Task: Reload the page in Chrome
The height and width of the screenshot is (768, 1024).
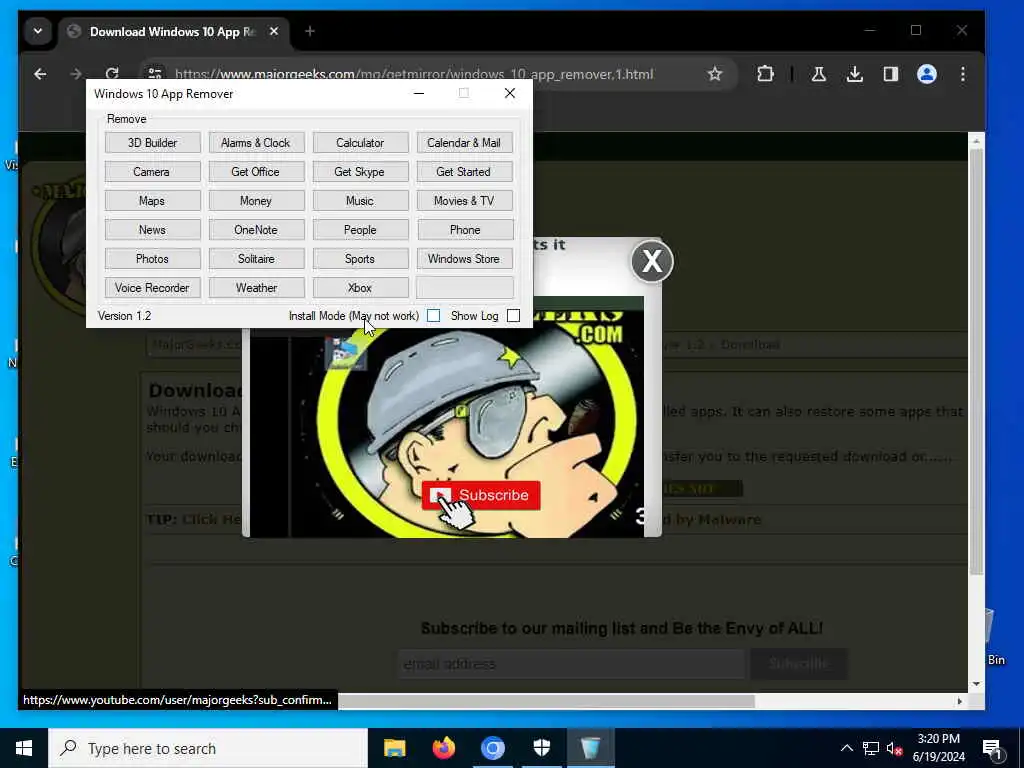Action: coord(112,74)
